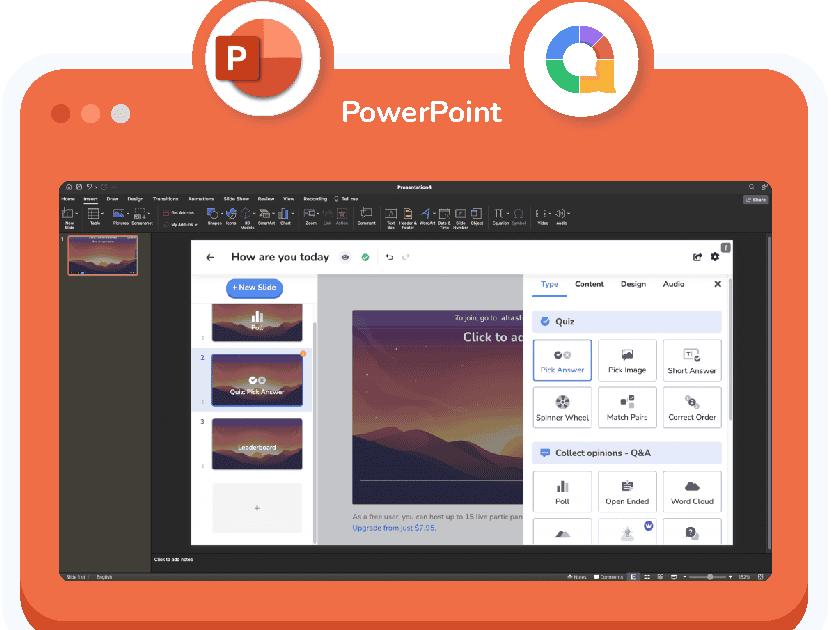Screen dimensions: 831x630
Task: Select Short Answer quiz type
Action: point(692,360)
